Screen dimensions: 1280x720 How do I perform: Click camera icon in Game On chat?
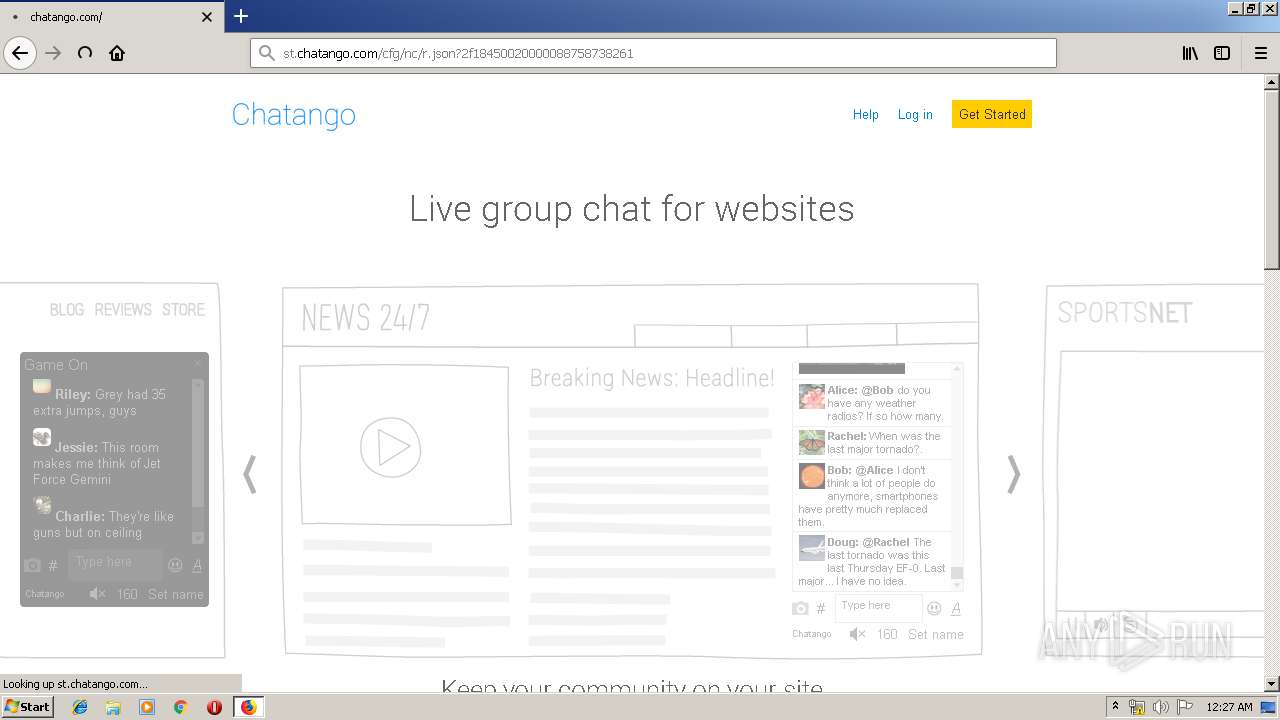(32, 565)
